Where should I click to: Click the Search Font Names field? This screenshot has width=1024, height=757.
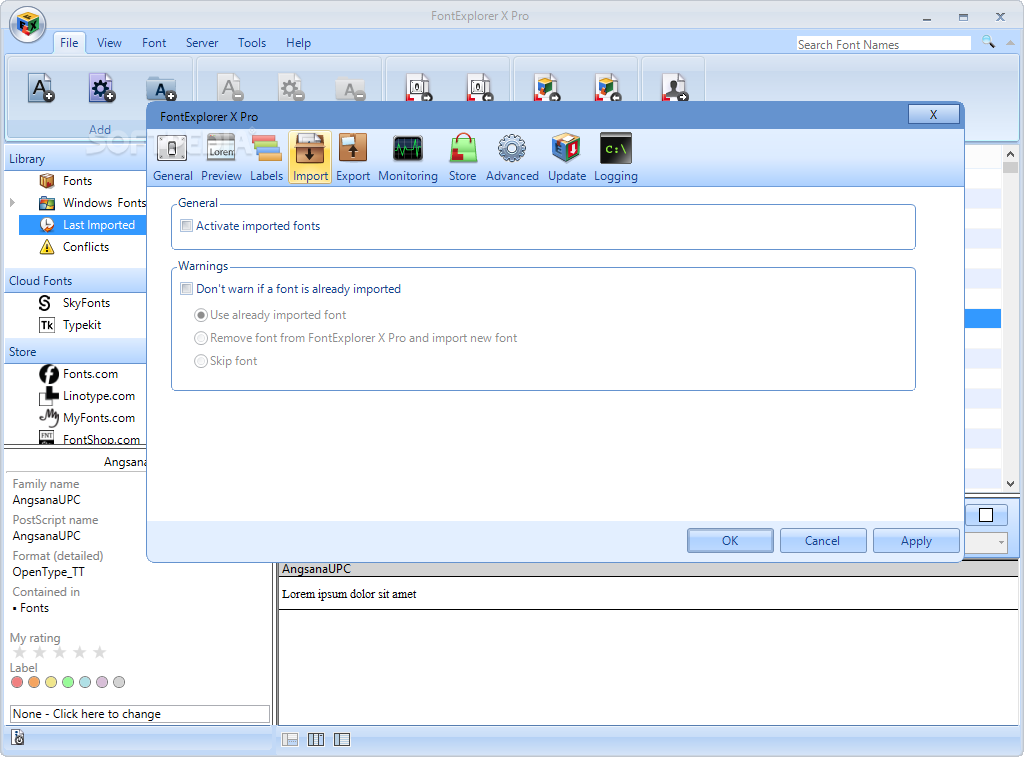(884, 44)
